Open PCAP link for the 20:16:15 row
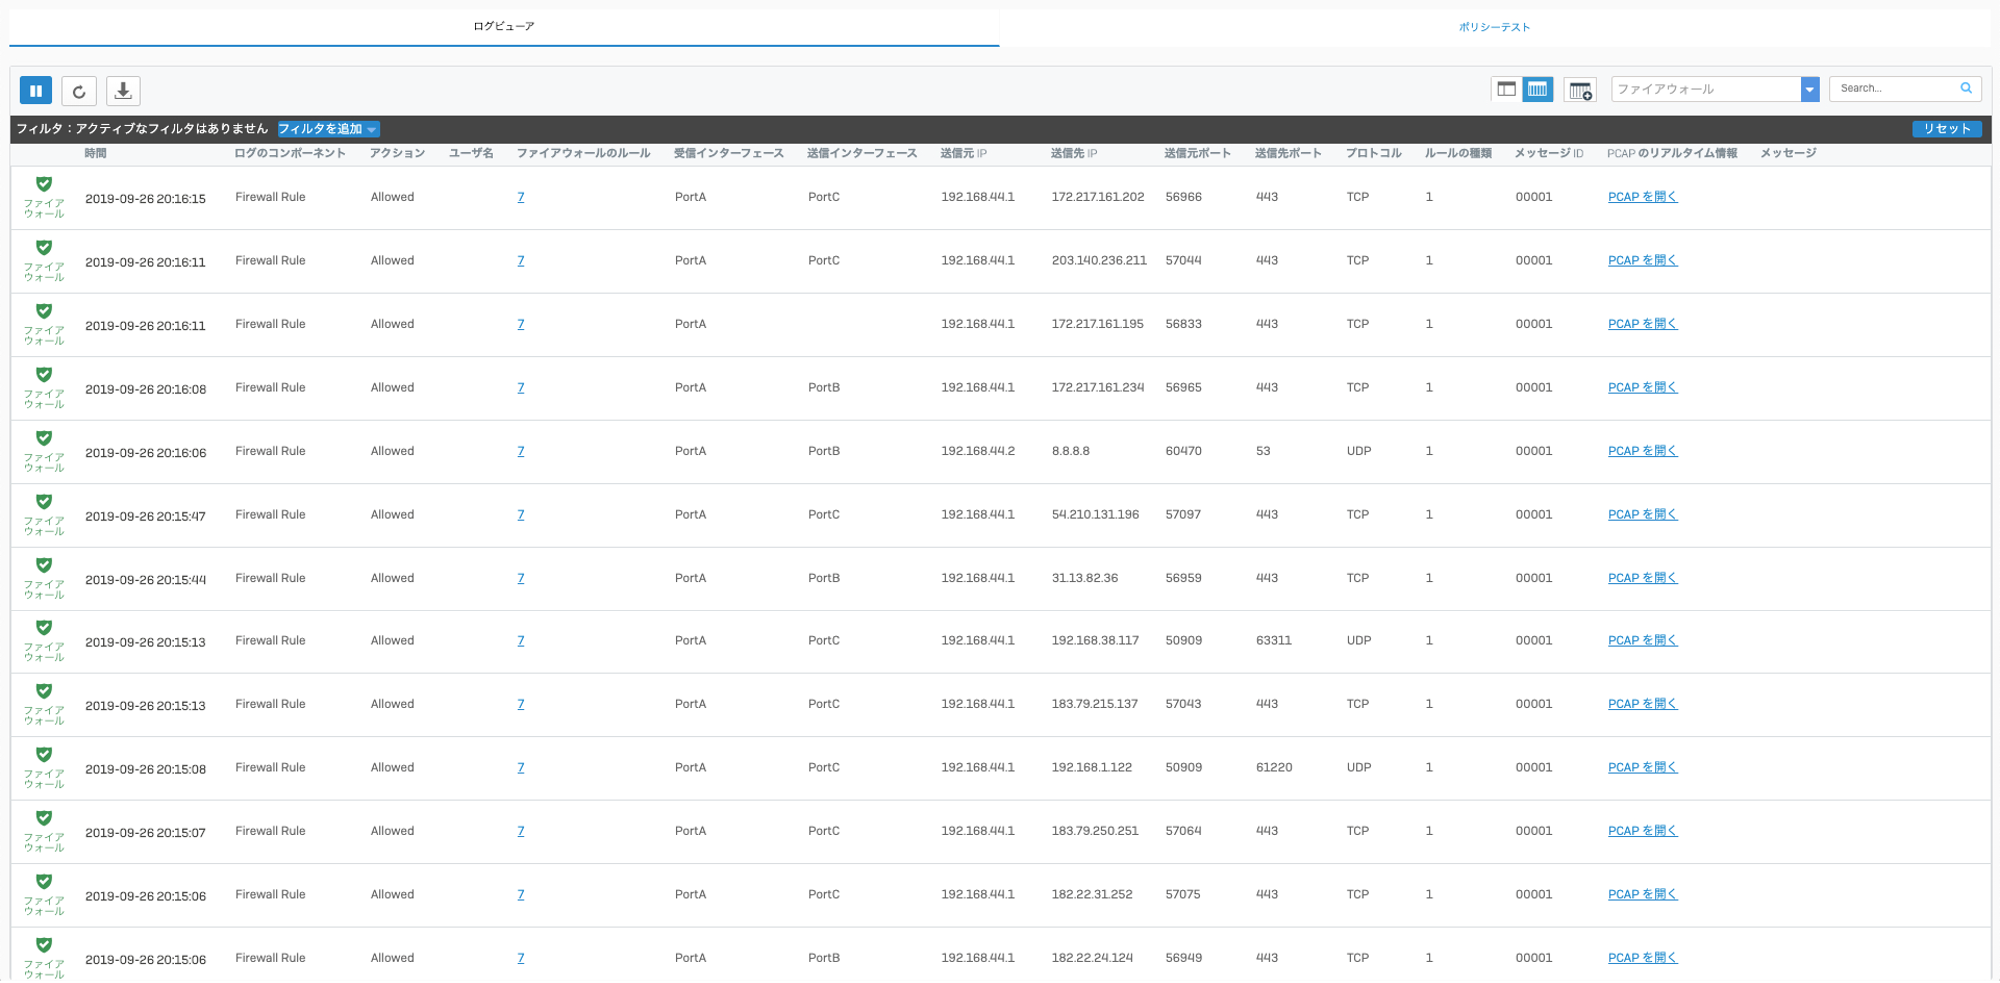2000x983 pixels. tap(1642, 197)
